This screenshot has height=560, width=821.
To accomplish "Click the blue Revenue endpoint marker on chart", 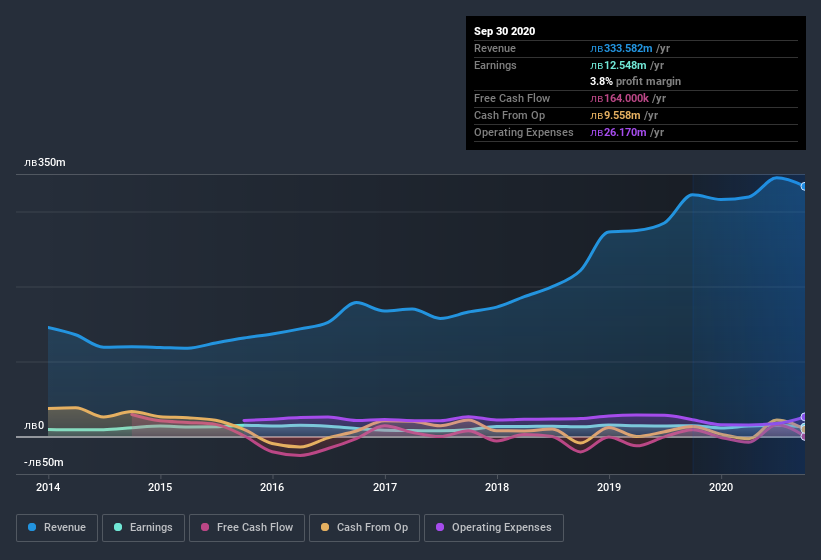I will click(804, 186).
